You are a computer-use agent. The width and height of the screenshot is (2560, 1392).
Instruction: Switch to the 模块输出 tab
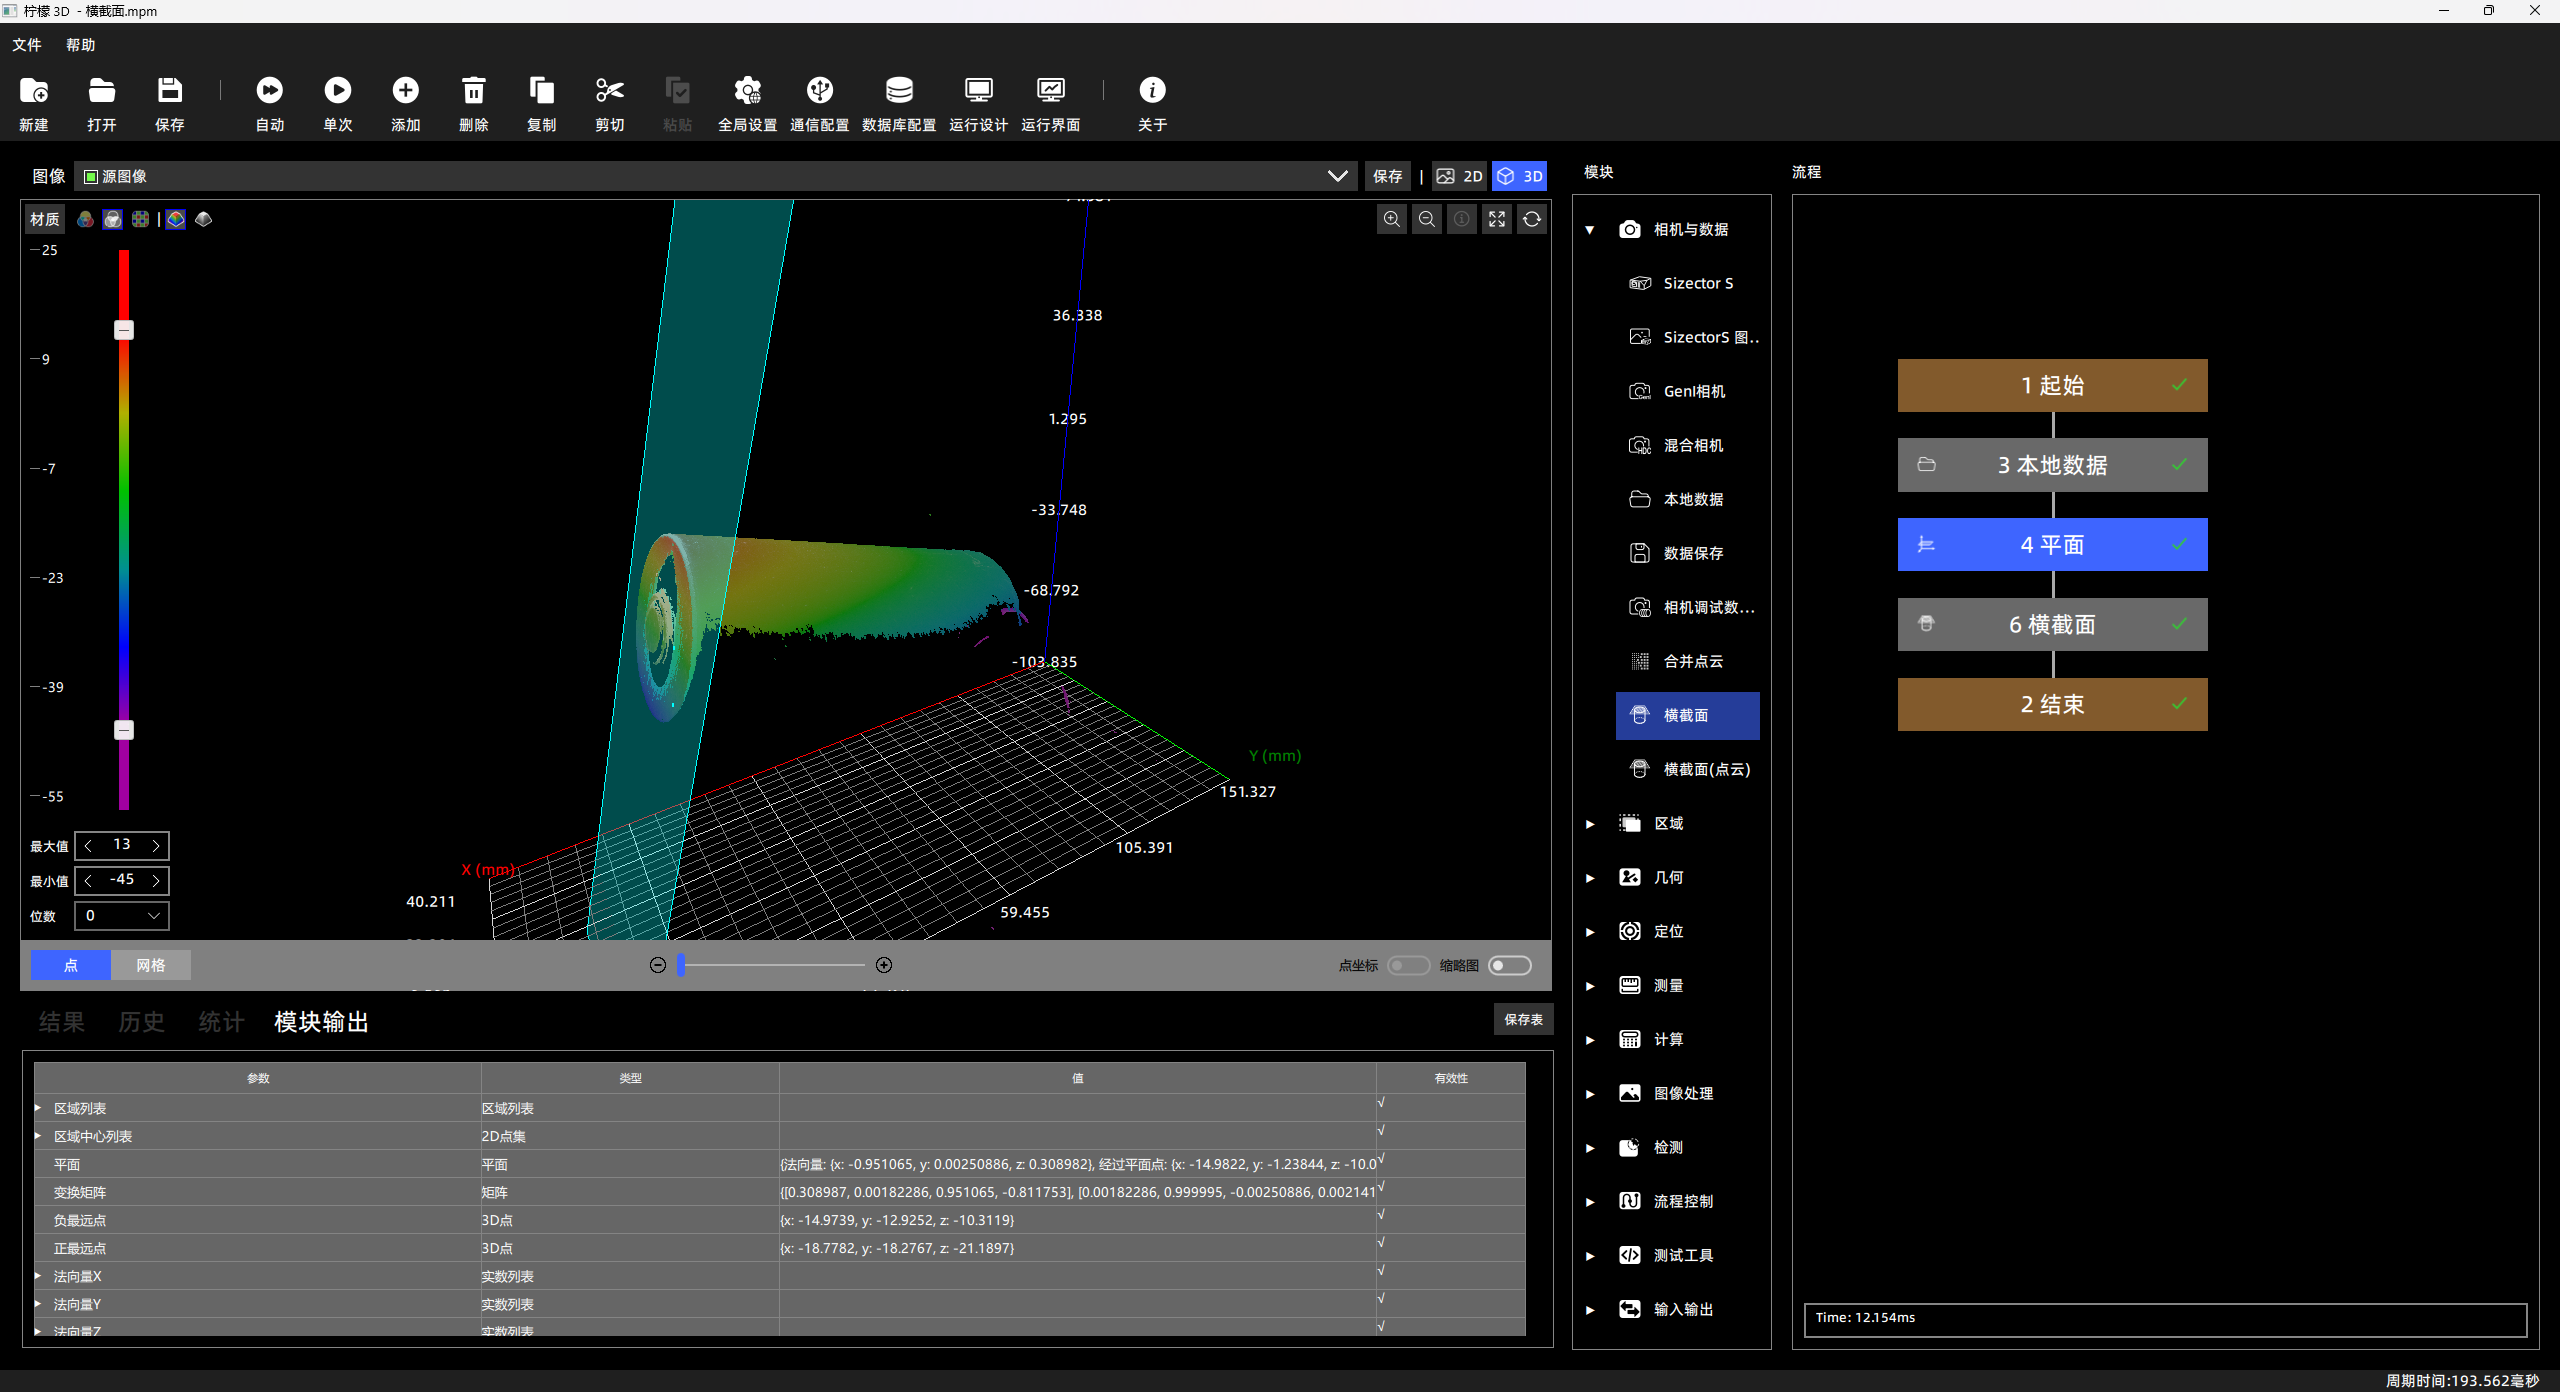(x=322, y=1022)
